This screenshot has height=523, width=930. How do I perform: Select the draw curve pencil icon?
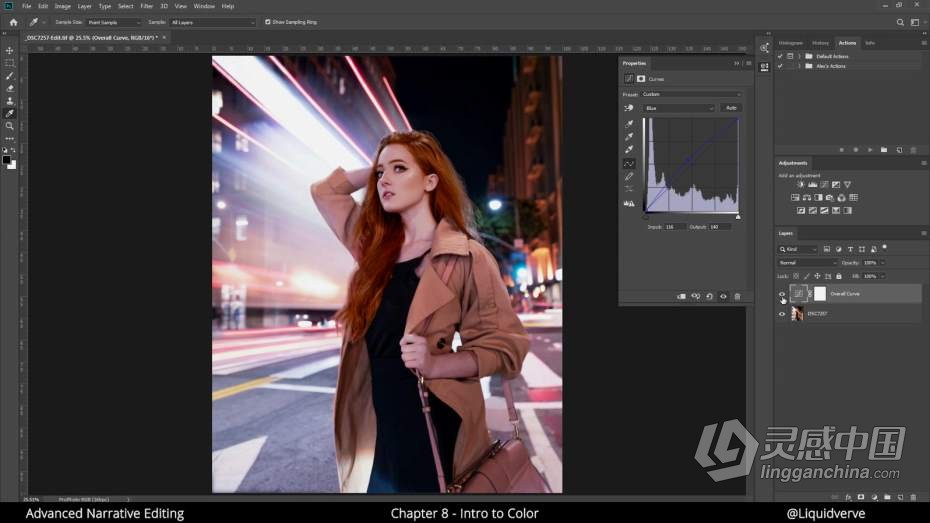click(x=629, y=177)
